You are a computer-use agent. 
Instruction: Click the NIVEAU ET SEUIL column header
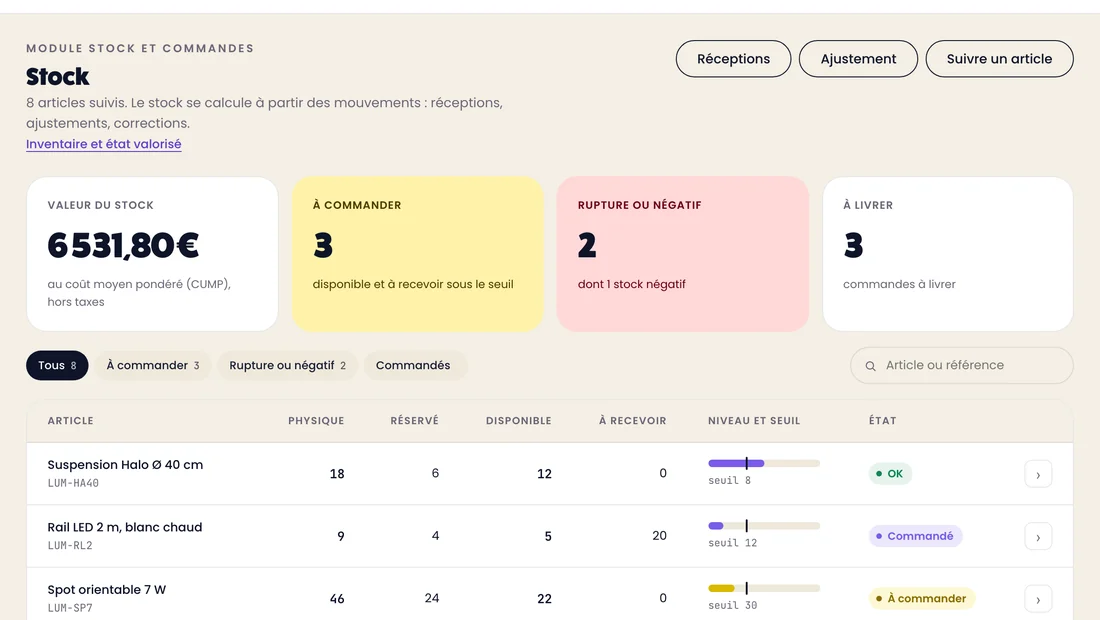(754, 421)
